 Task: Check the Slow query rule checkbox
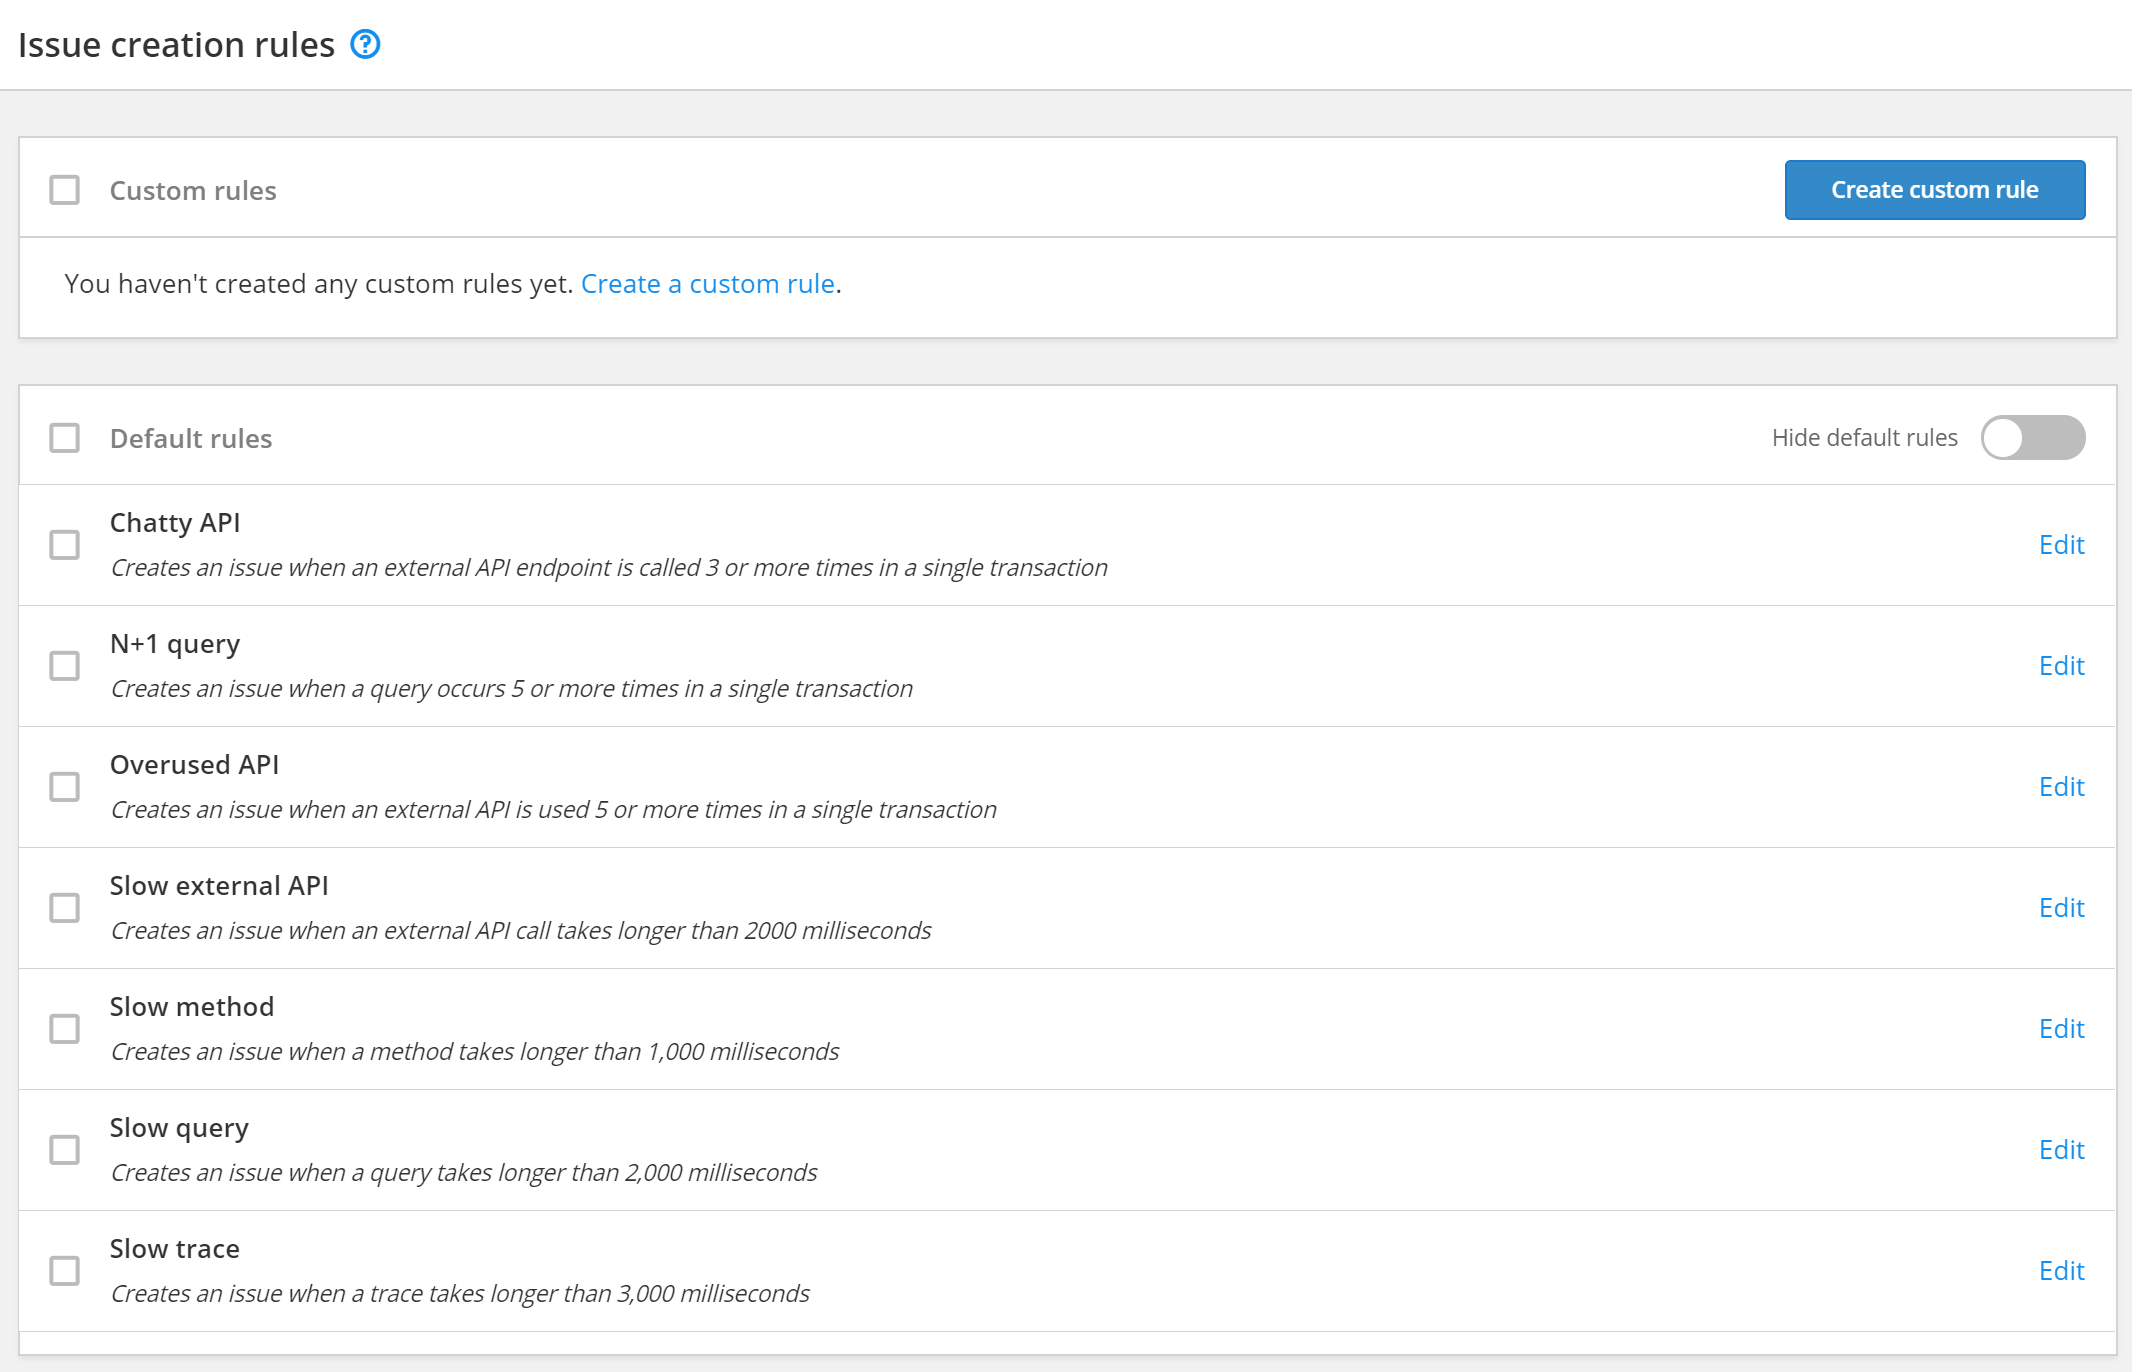65,1150
